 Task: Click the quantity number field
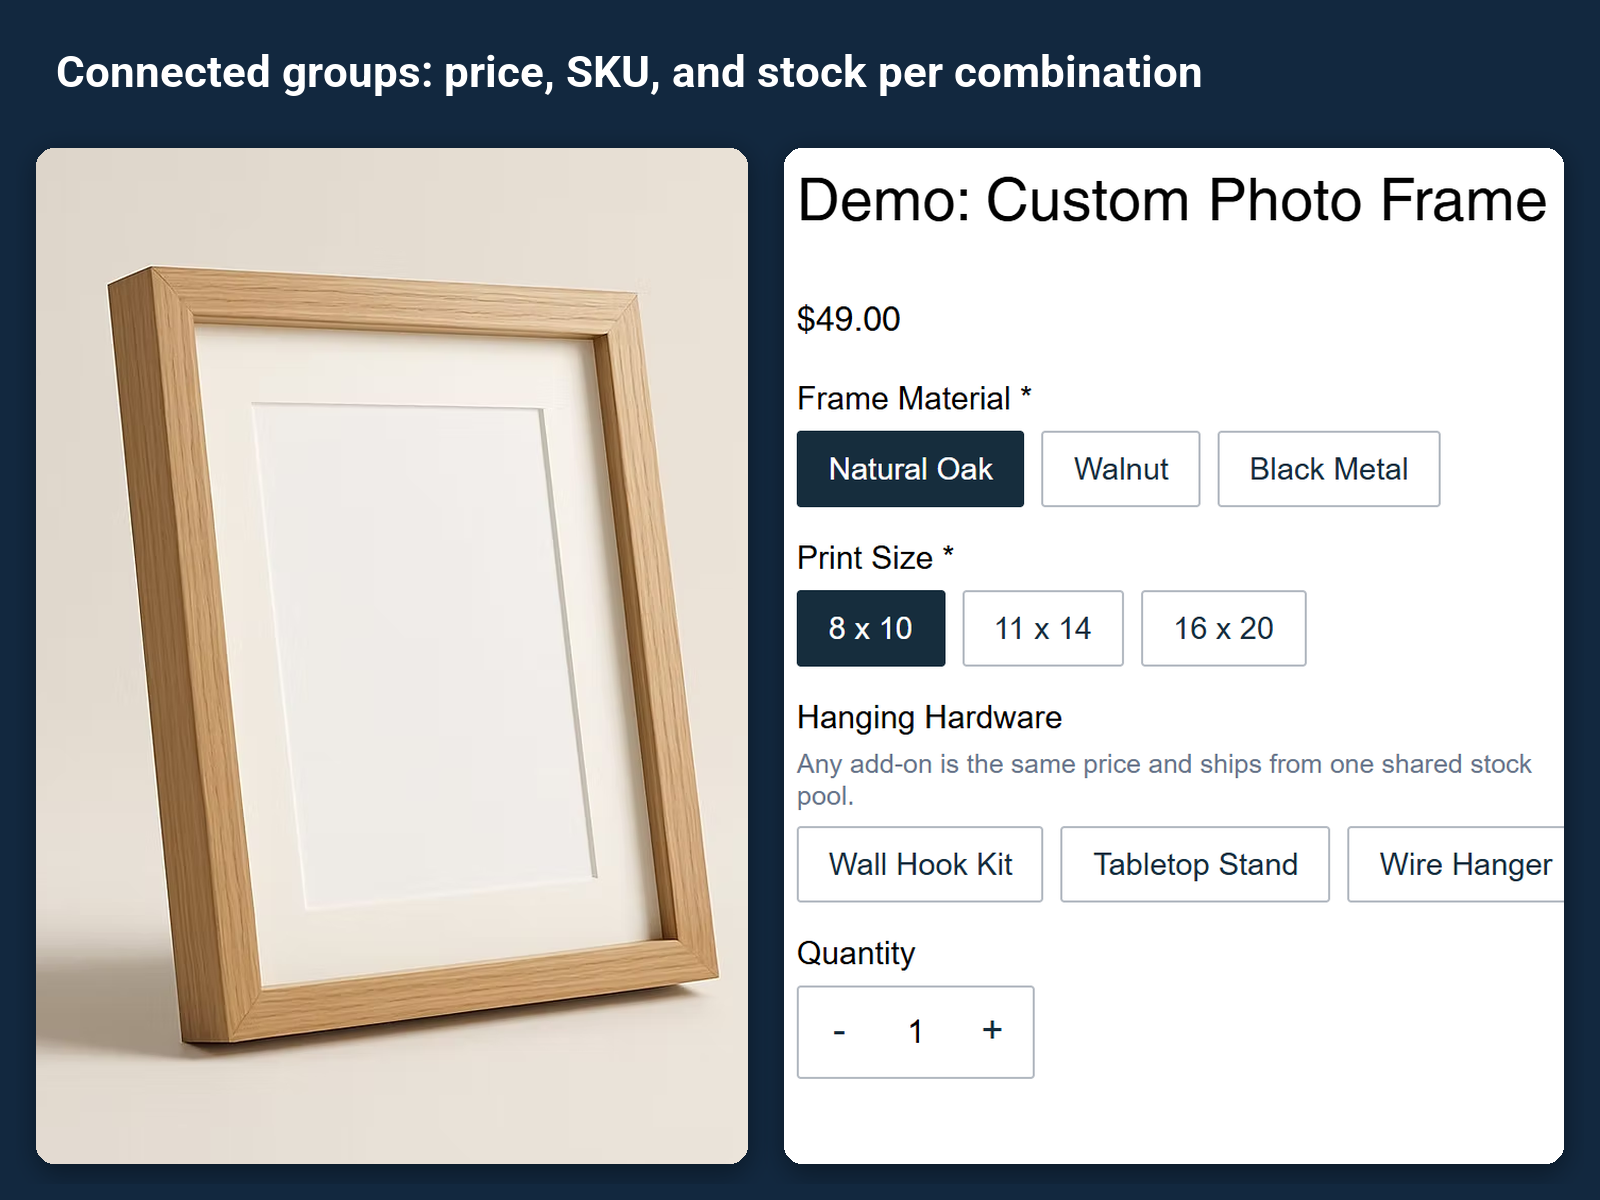915,1031
